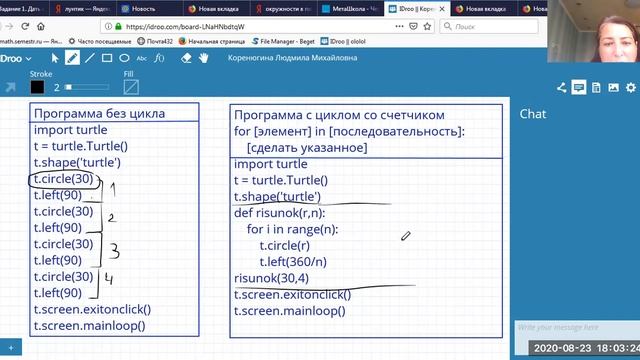The image size is (640, 360).
Task: Select the straight line tool
Action: [89, 58]
